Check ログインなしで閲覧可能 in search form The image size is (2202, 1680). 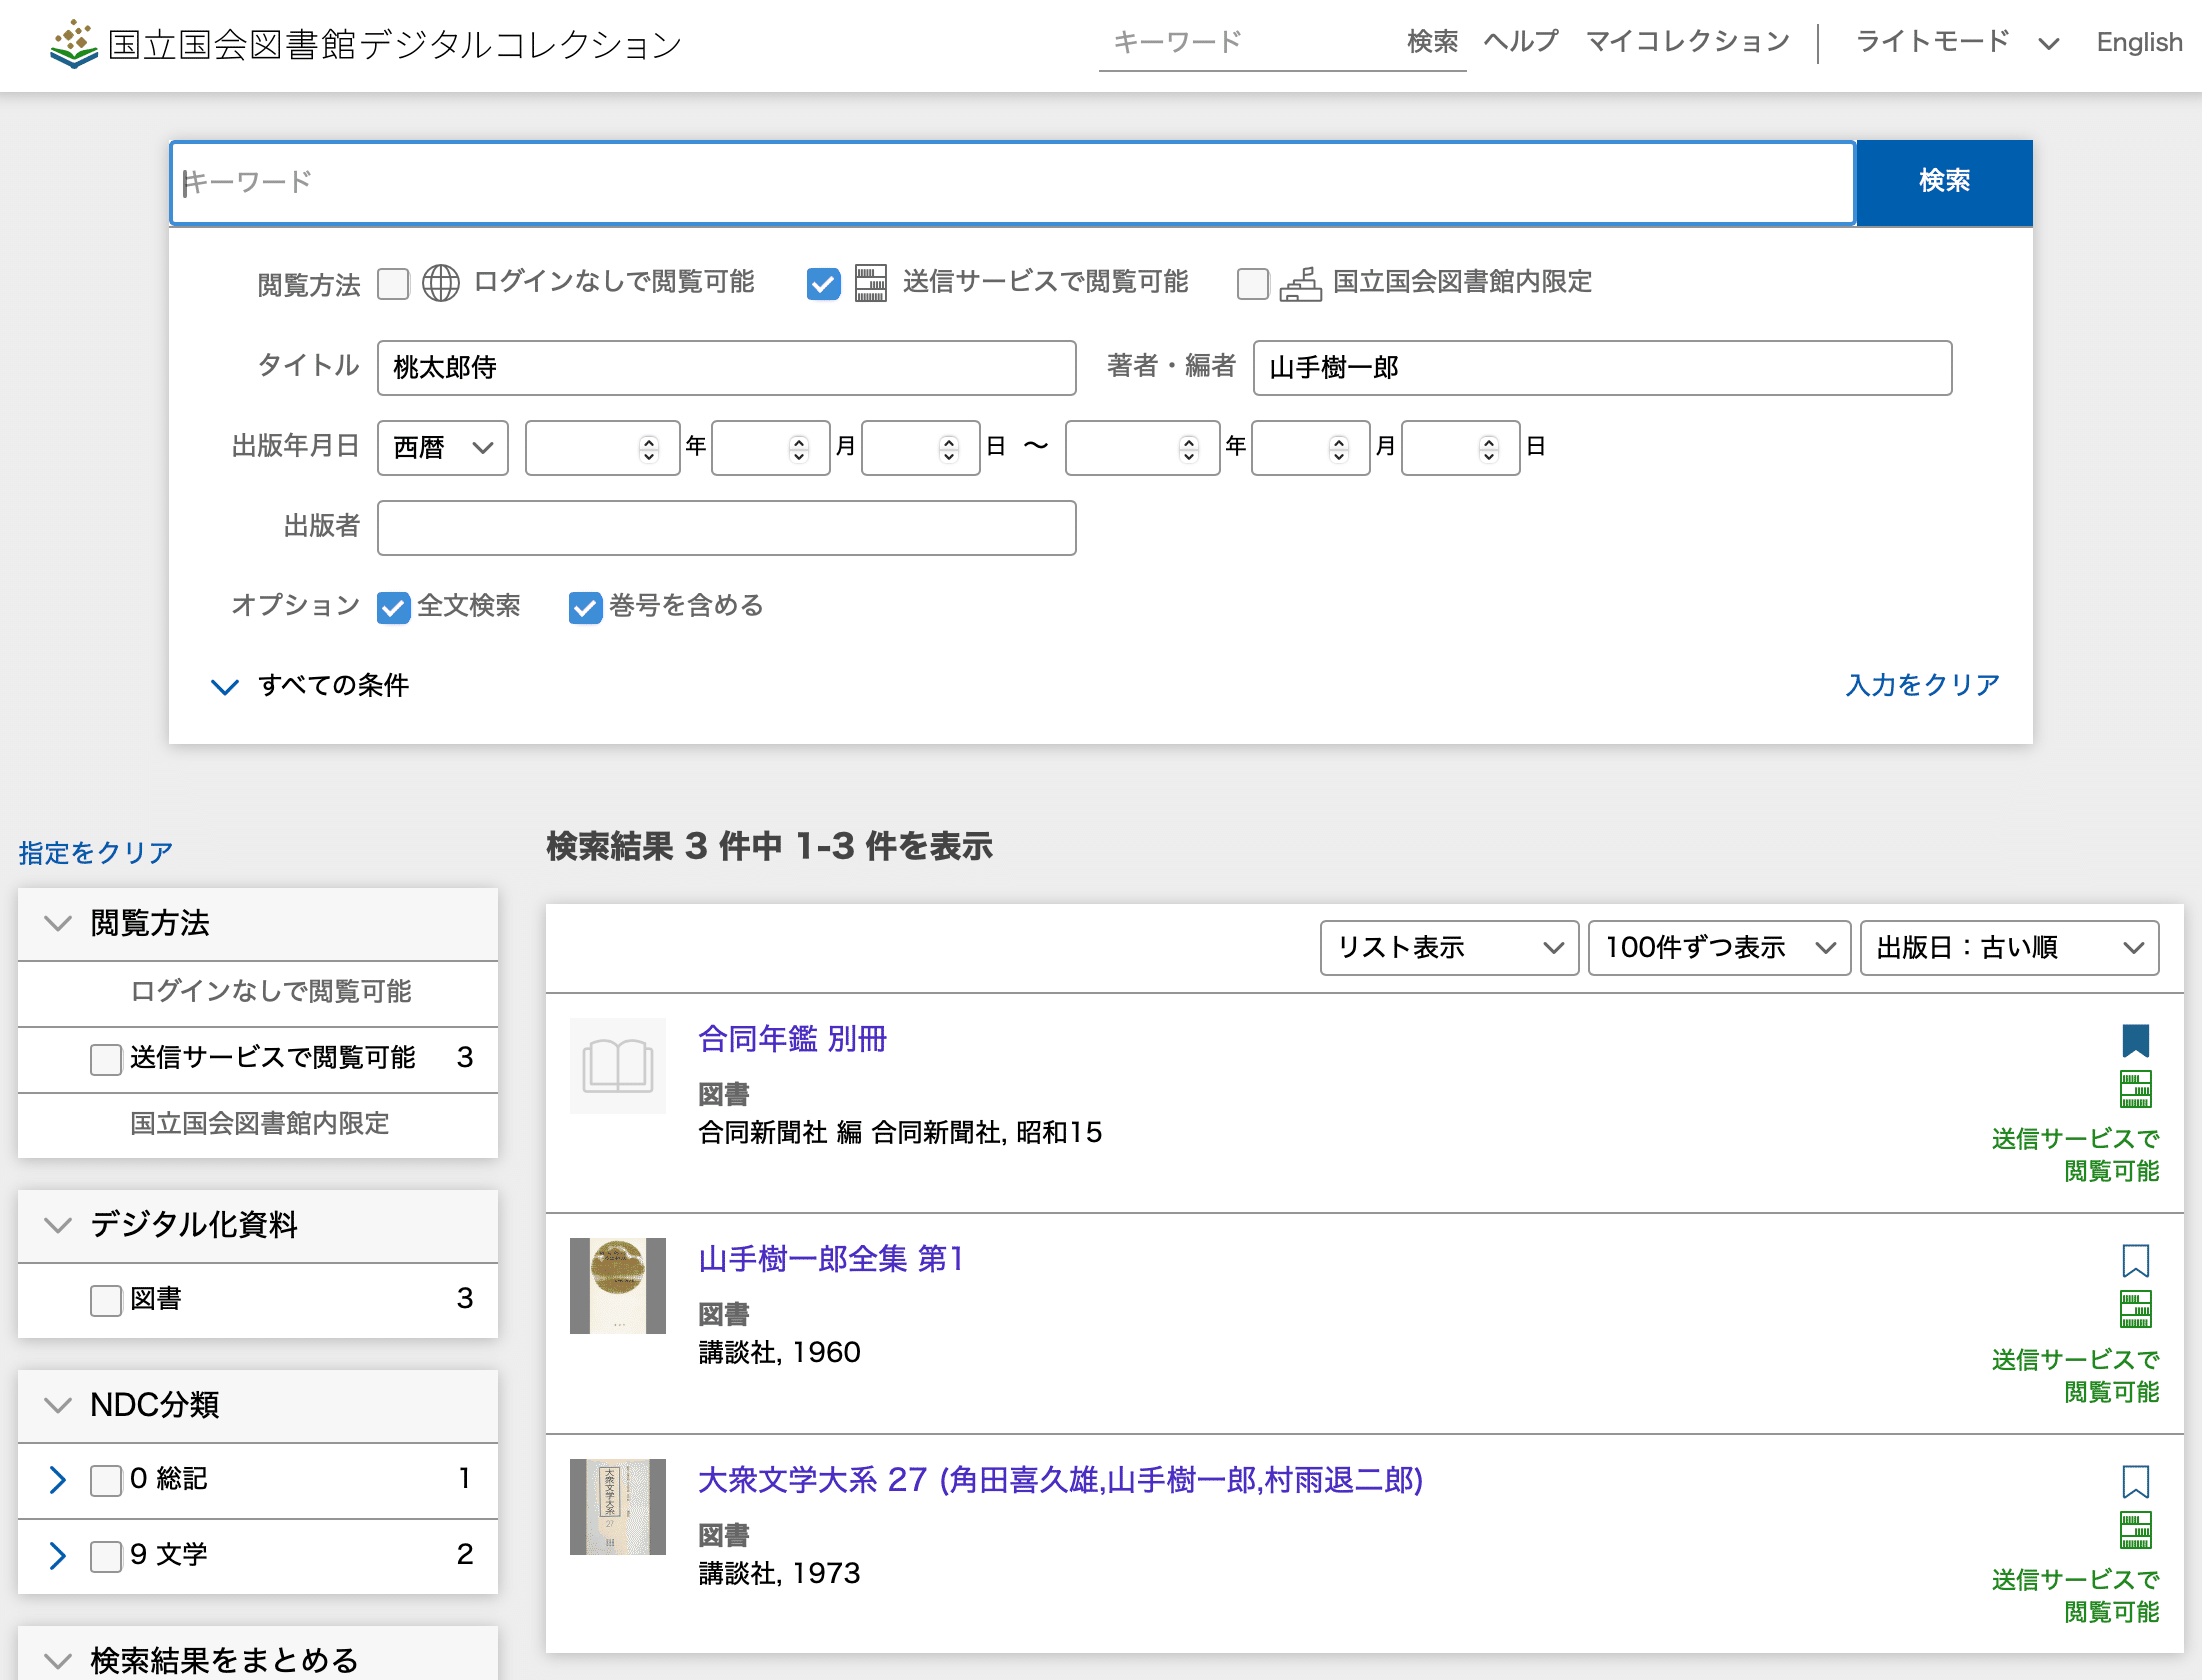coord(394,284)
